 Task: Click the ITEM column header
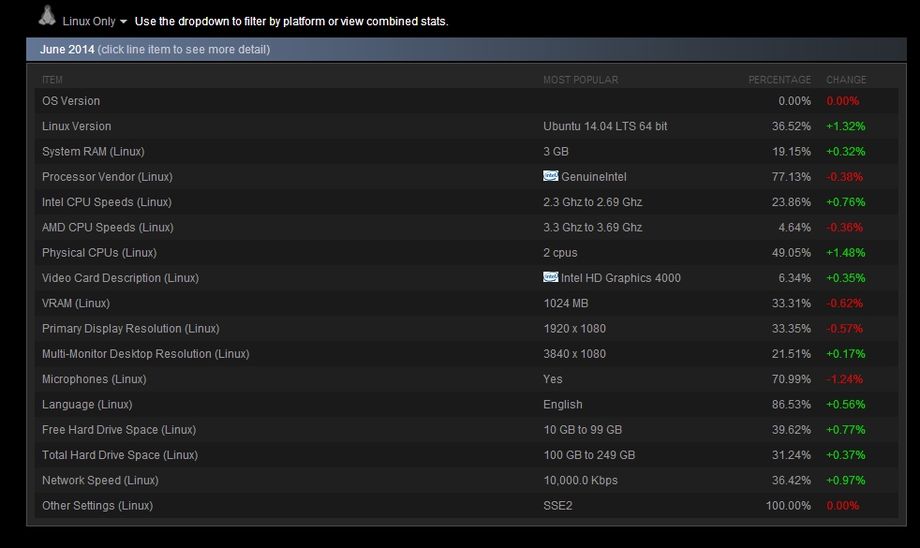pyautogui.click(x=52, y=80)
